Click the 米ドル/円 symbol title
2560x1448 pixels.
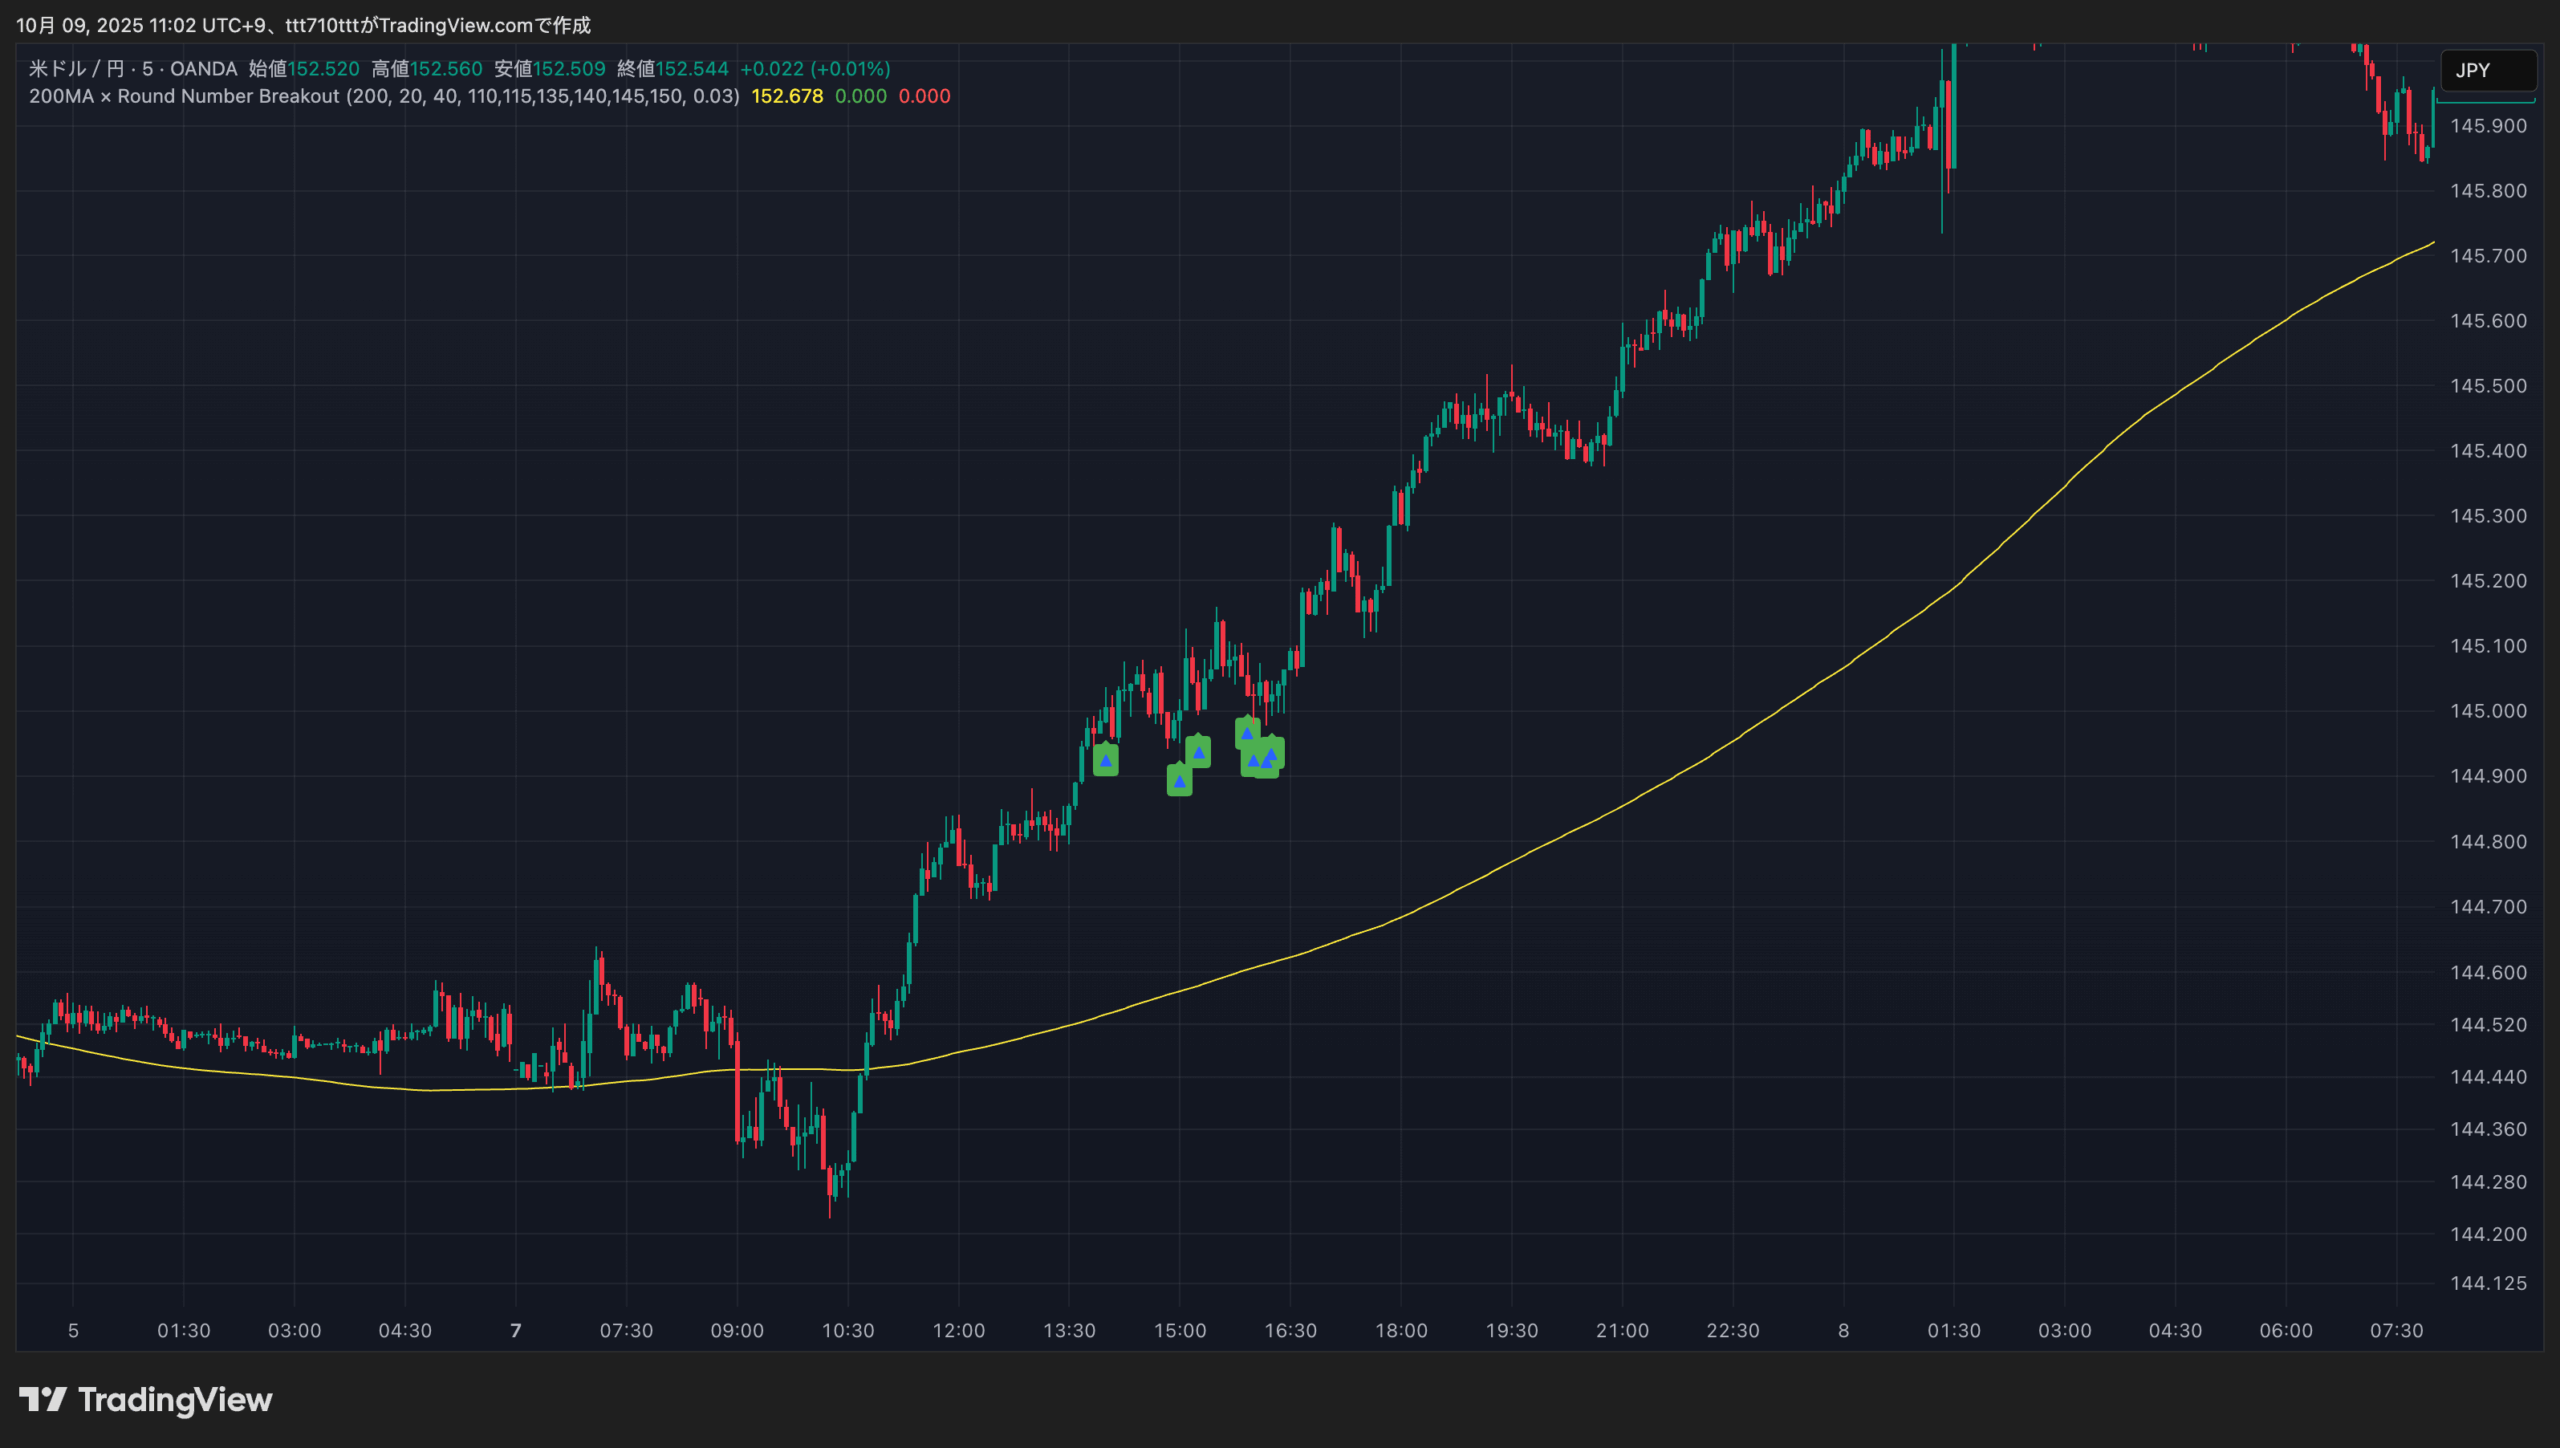(76, 69)
